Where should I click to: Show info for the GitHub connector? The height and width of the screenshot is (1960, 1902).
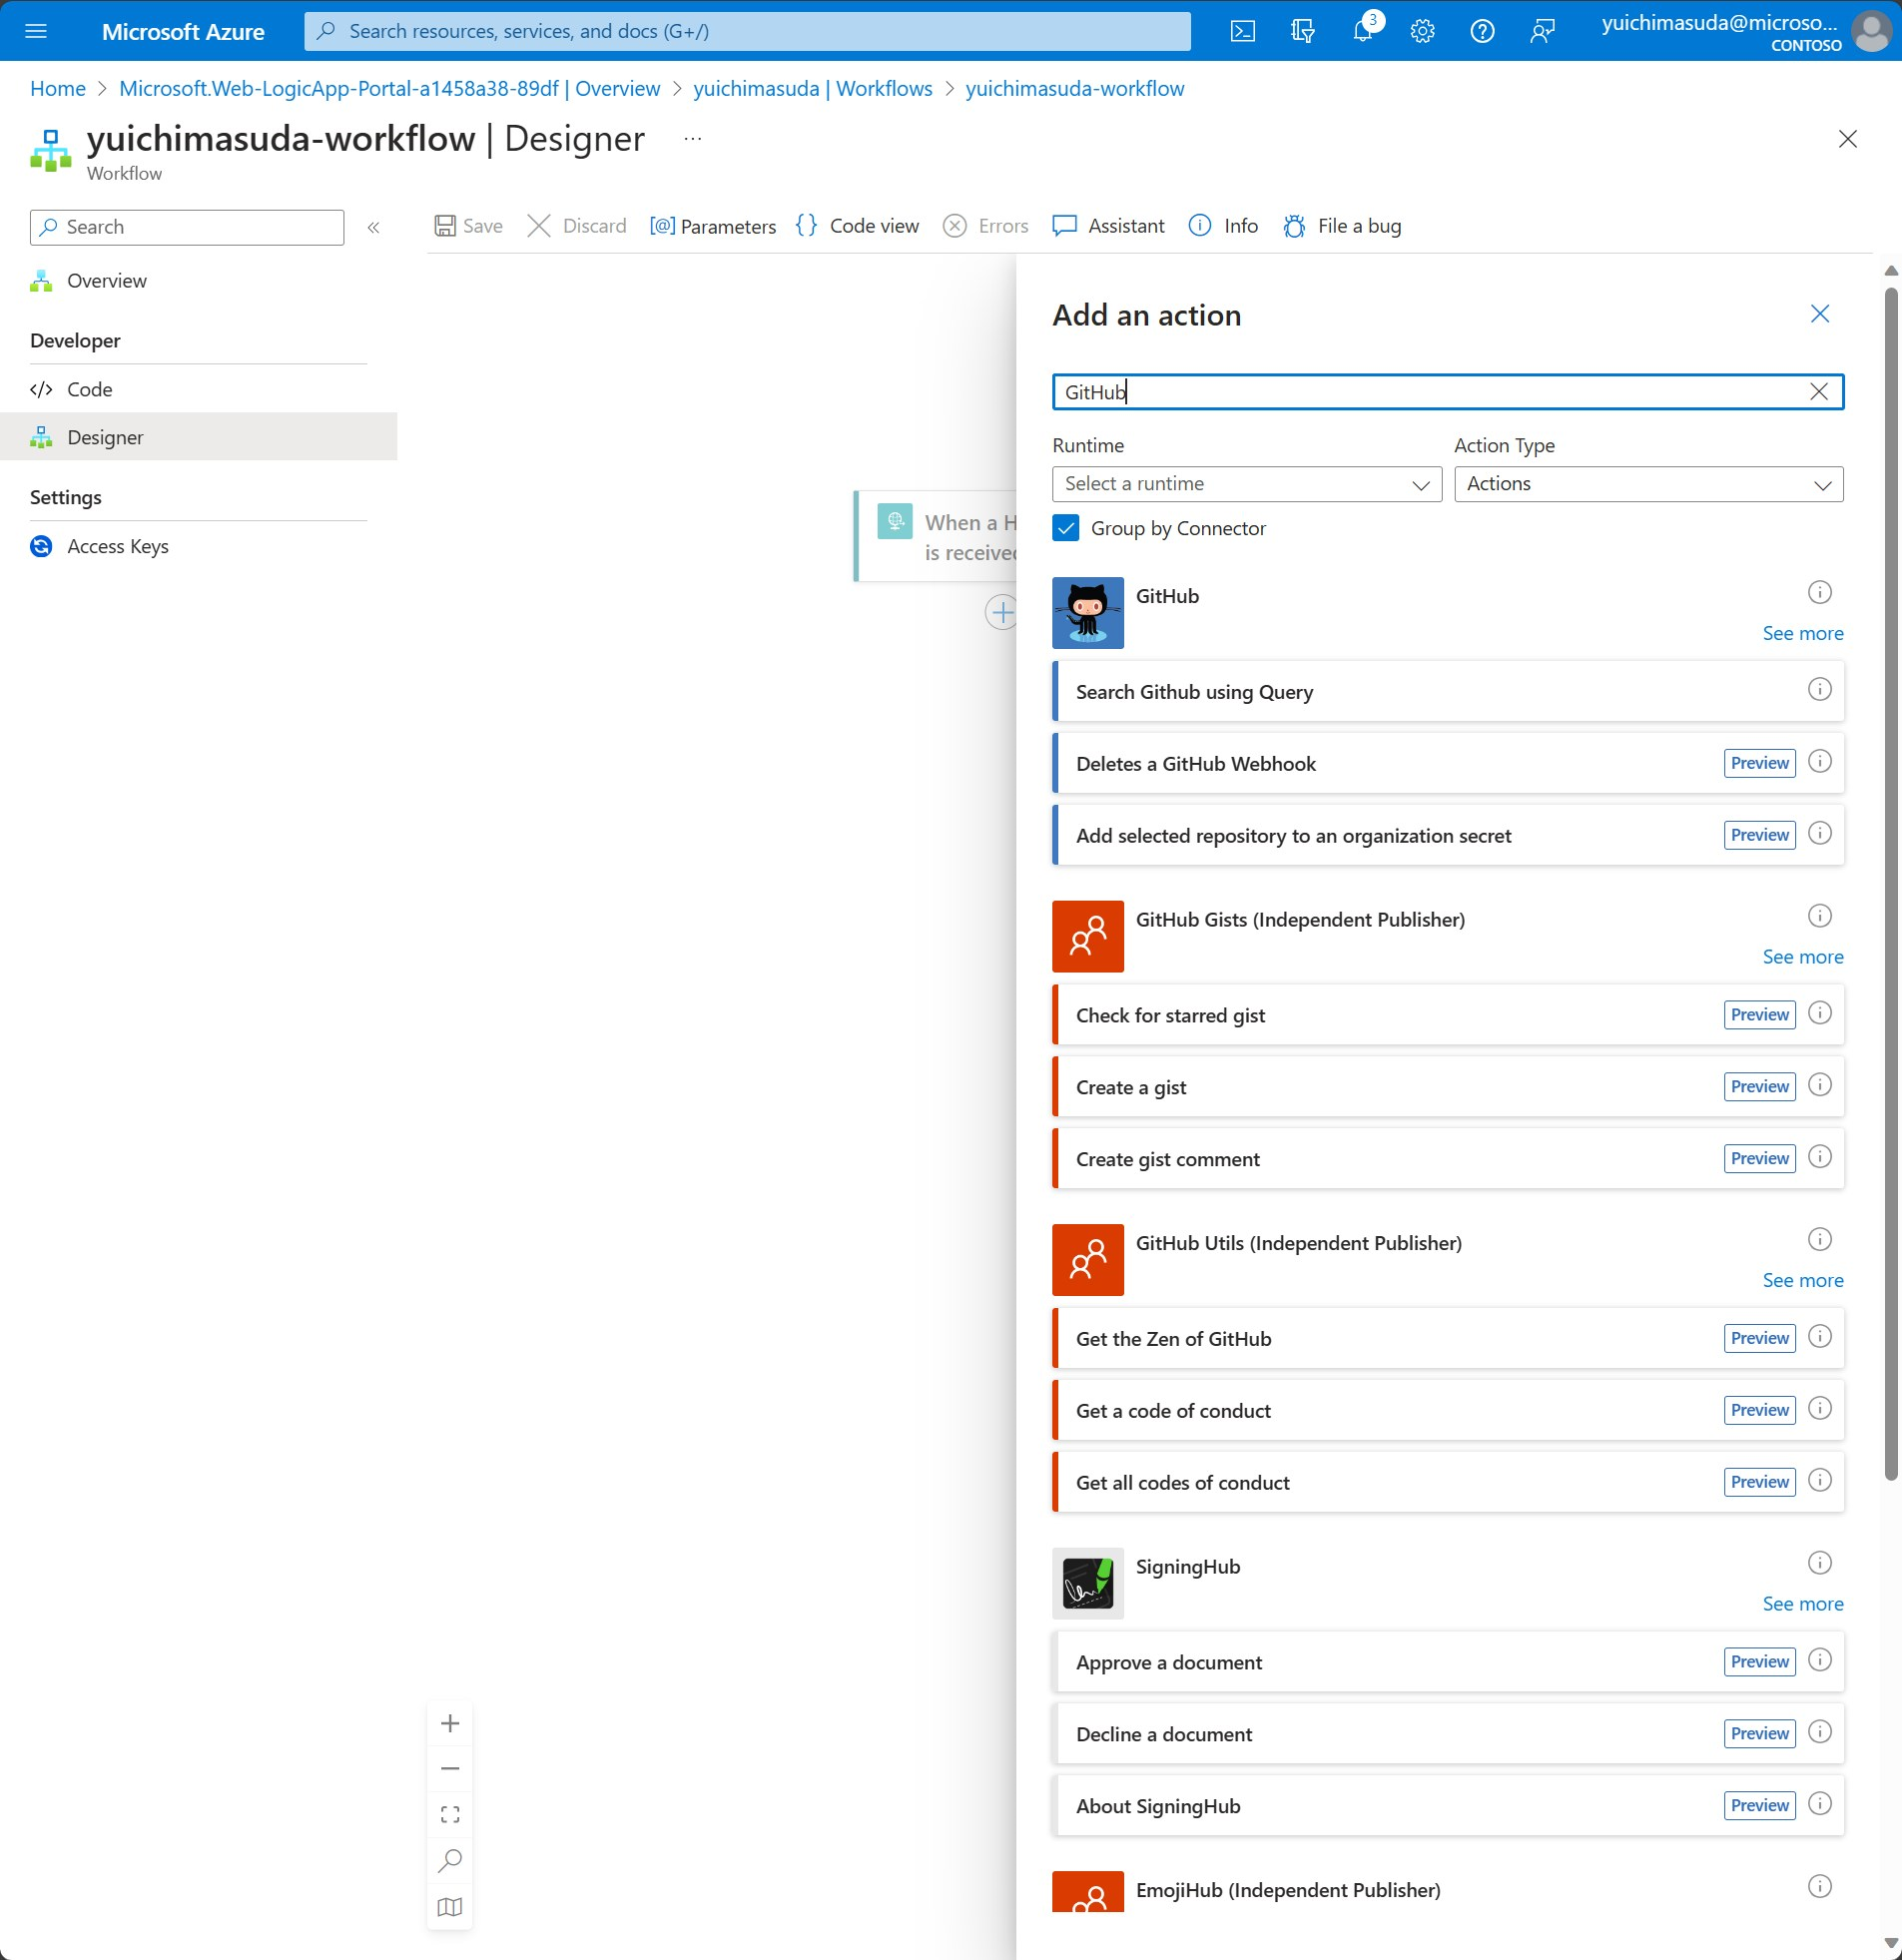pos(1819,593)
